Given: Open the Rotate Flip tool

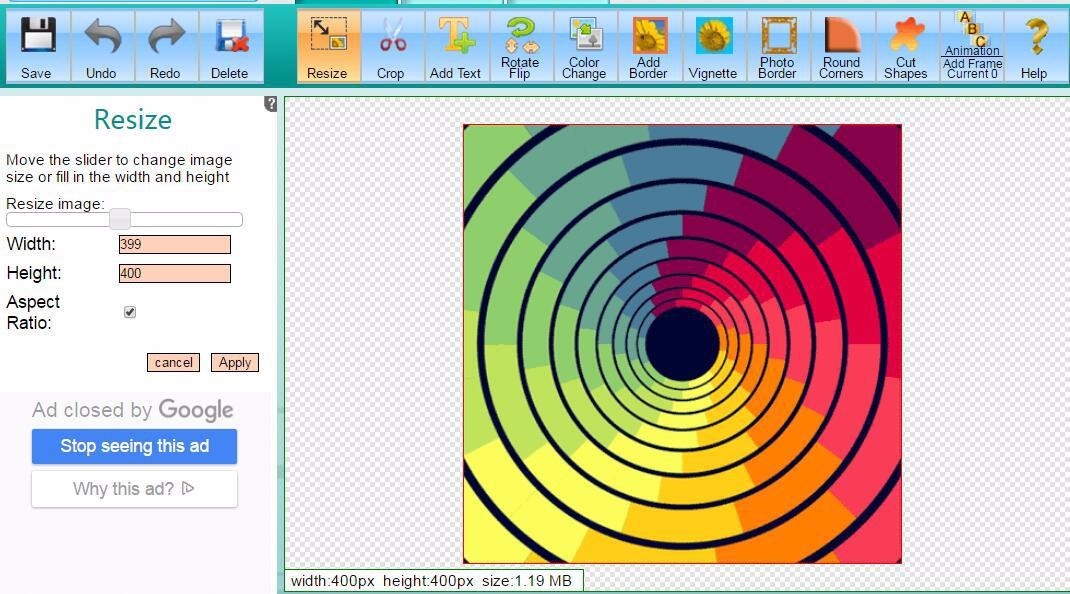Looking at the screenshot, I should click(520, 46).
